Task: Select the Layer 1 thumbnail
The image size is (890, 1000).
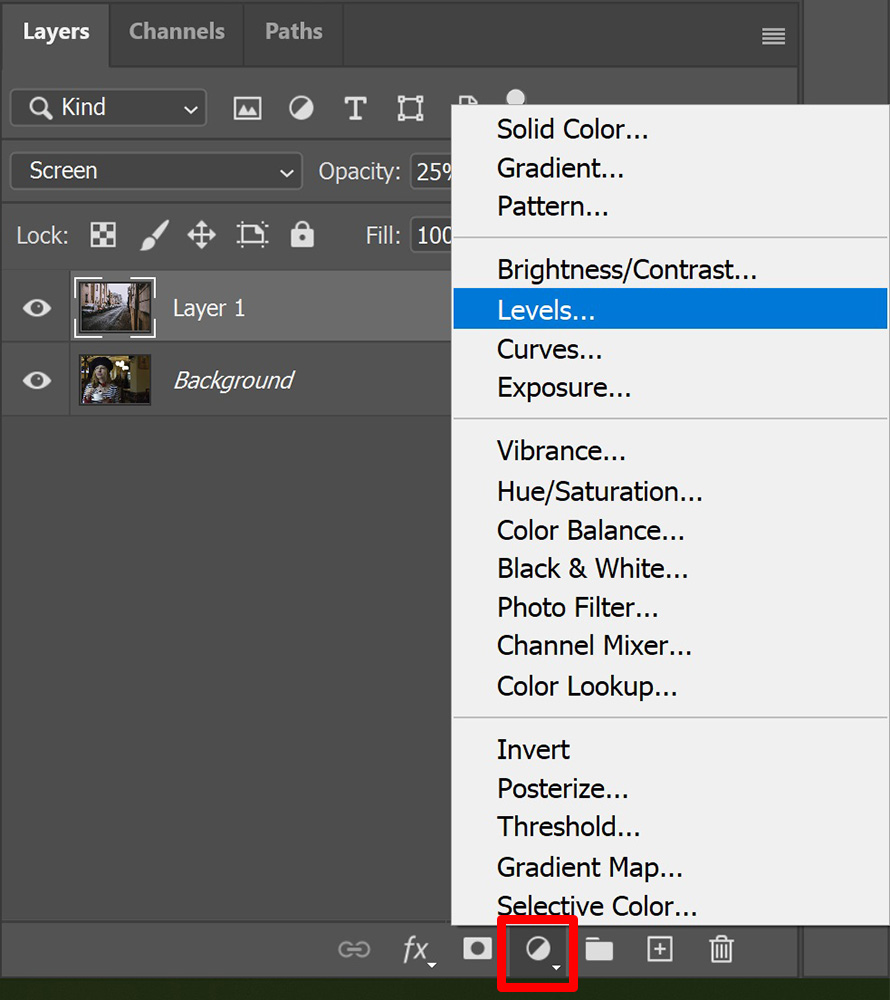Action: click(115, 307)
